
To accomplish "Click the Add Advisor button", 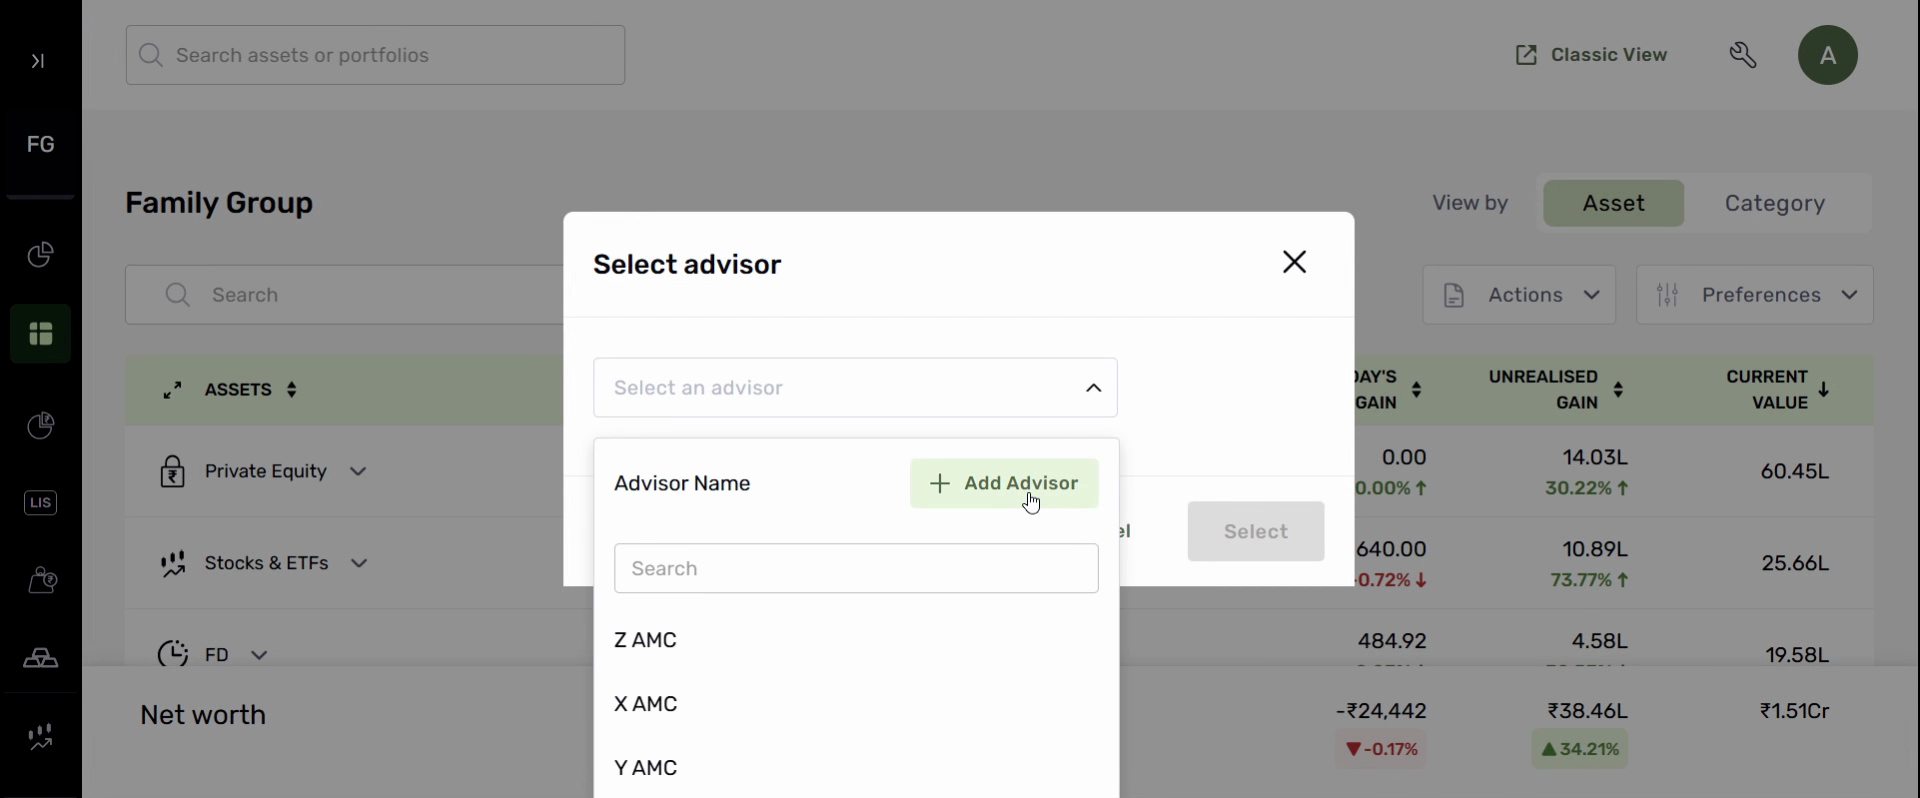I will (x=1004, y=484).
